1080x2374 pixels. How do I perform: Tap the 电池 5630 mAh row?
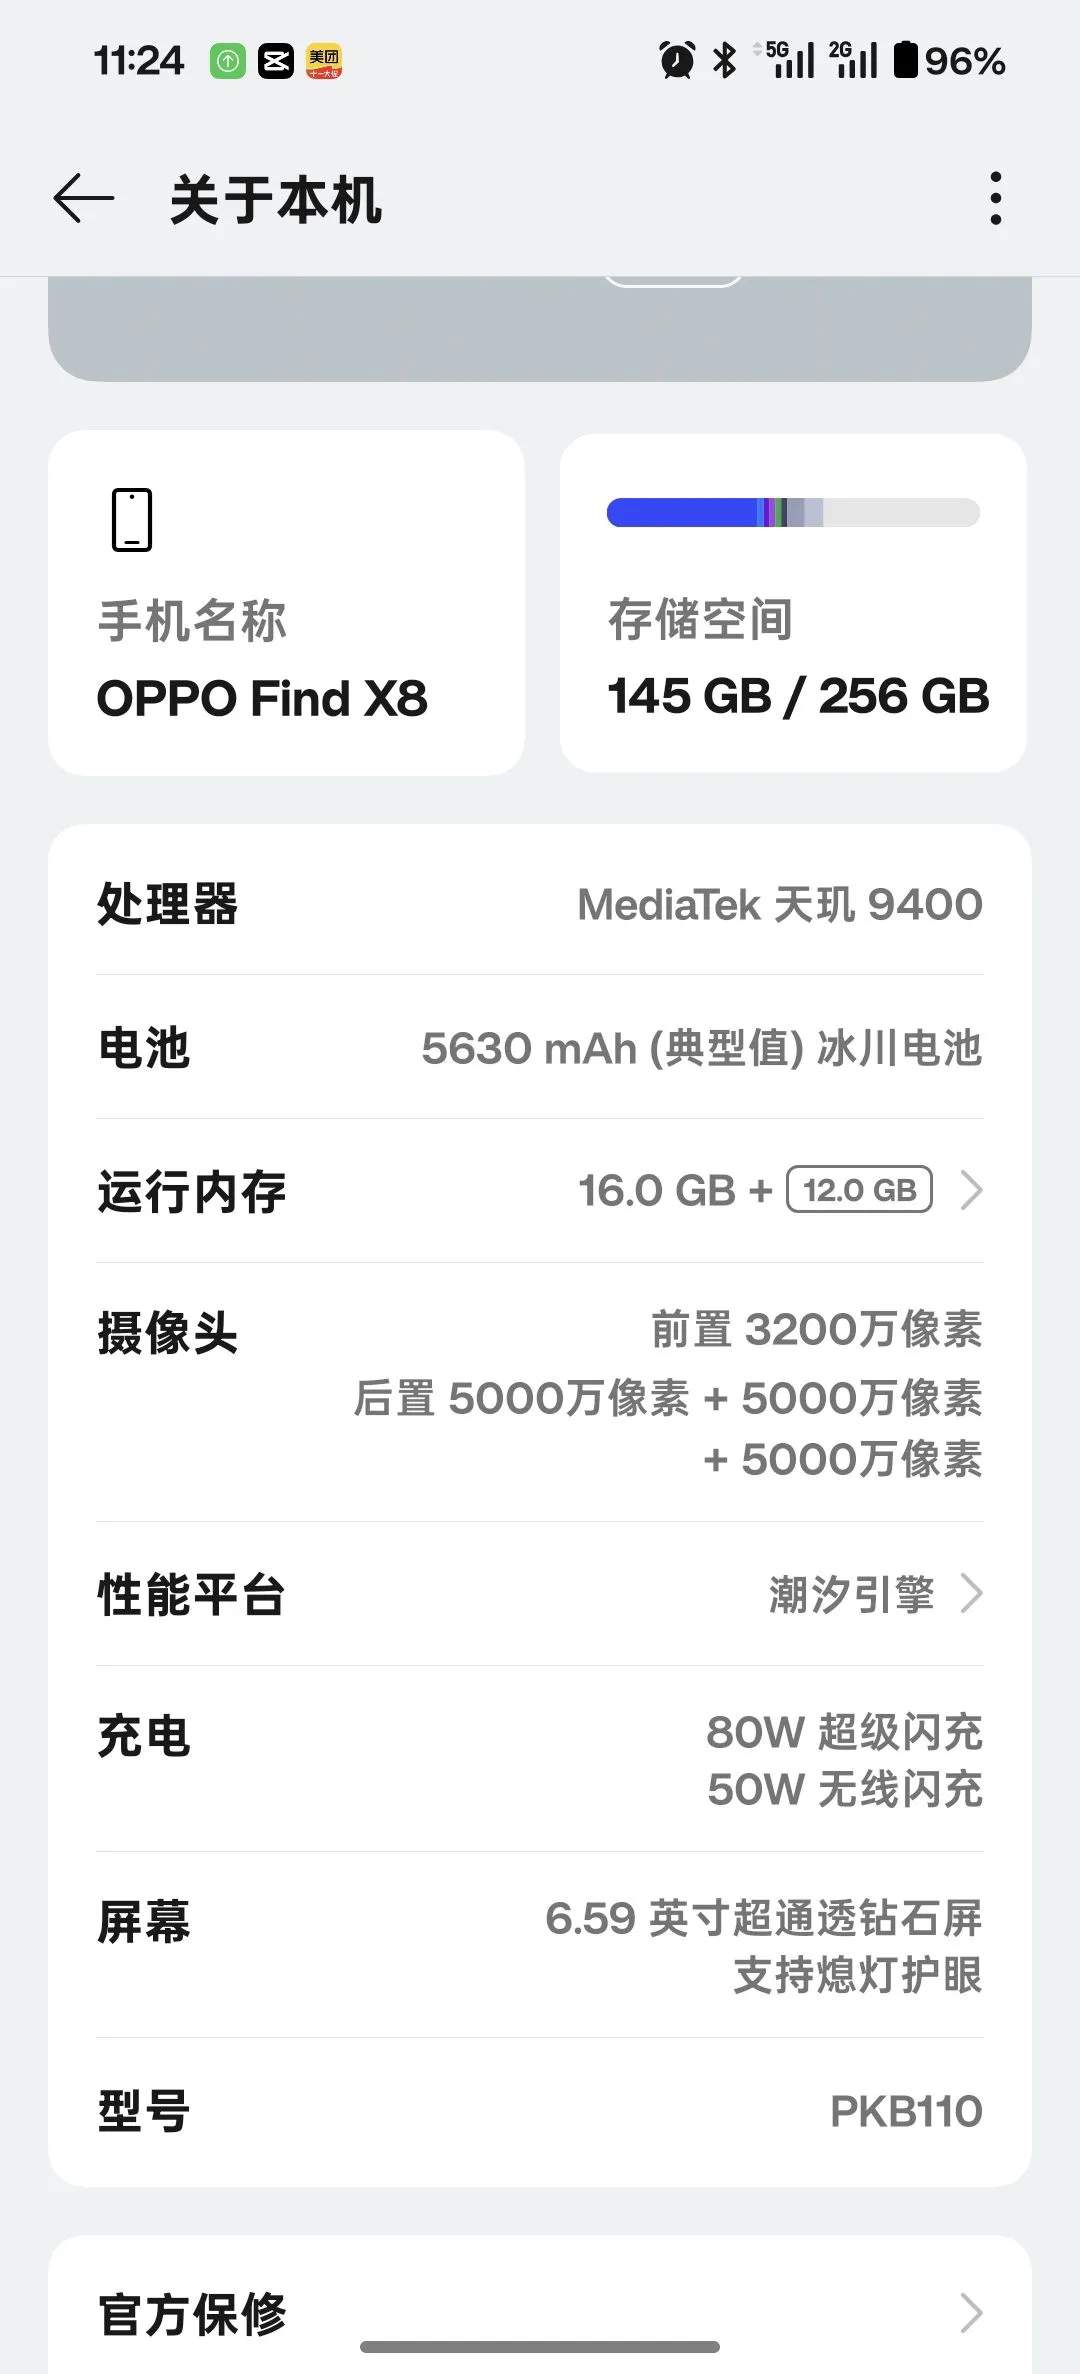coord(540,1048)
